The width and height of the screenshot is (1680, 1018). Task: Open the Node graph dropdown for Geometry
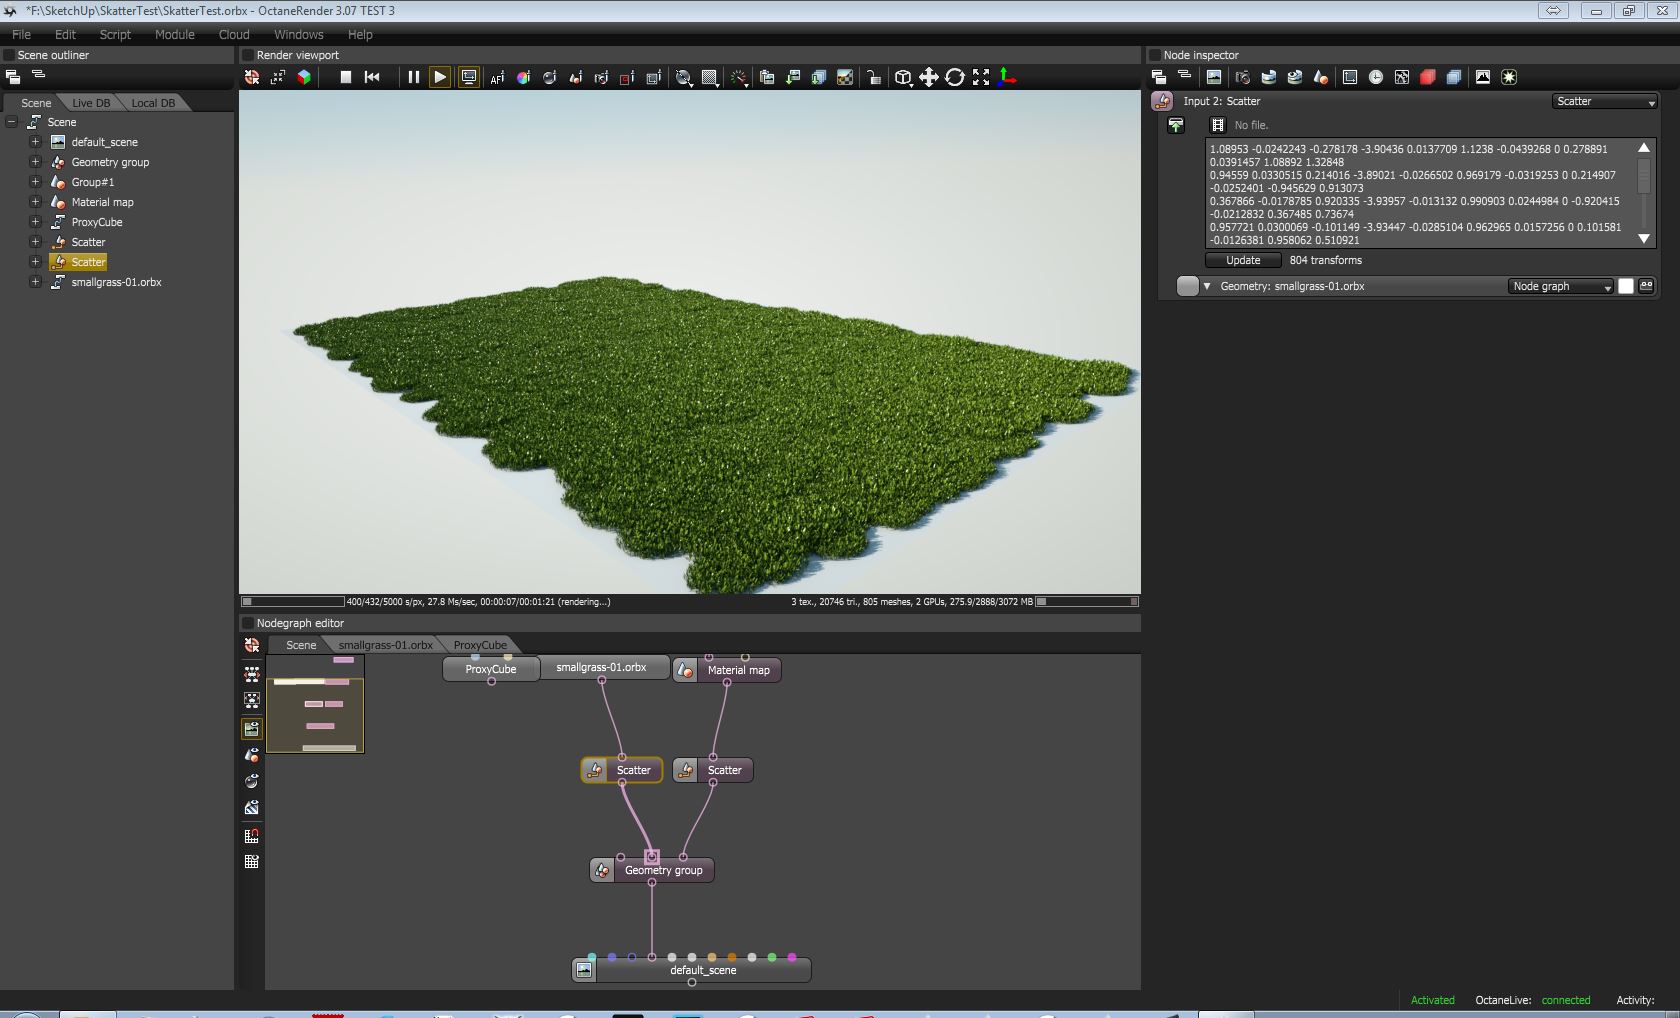1561,286
